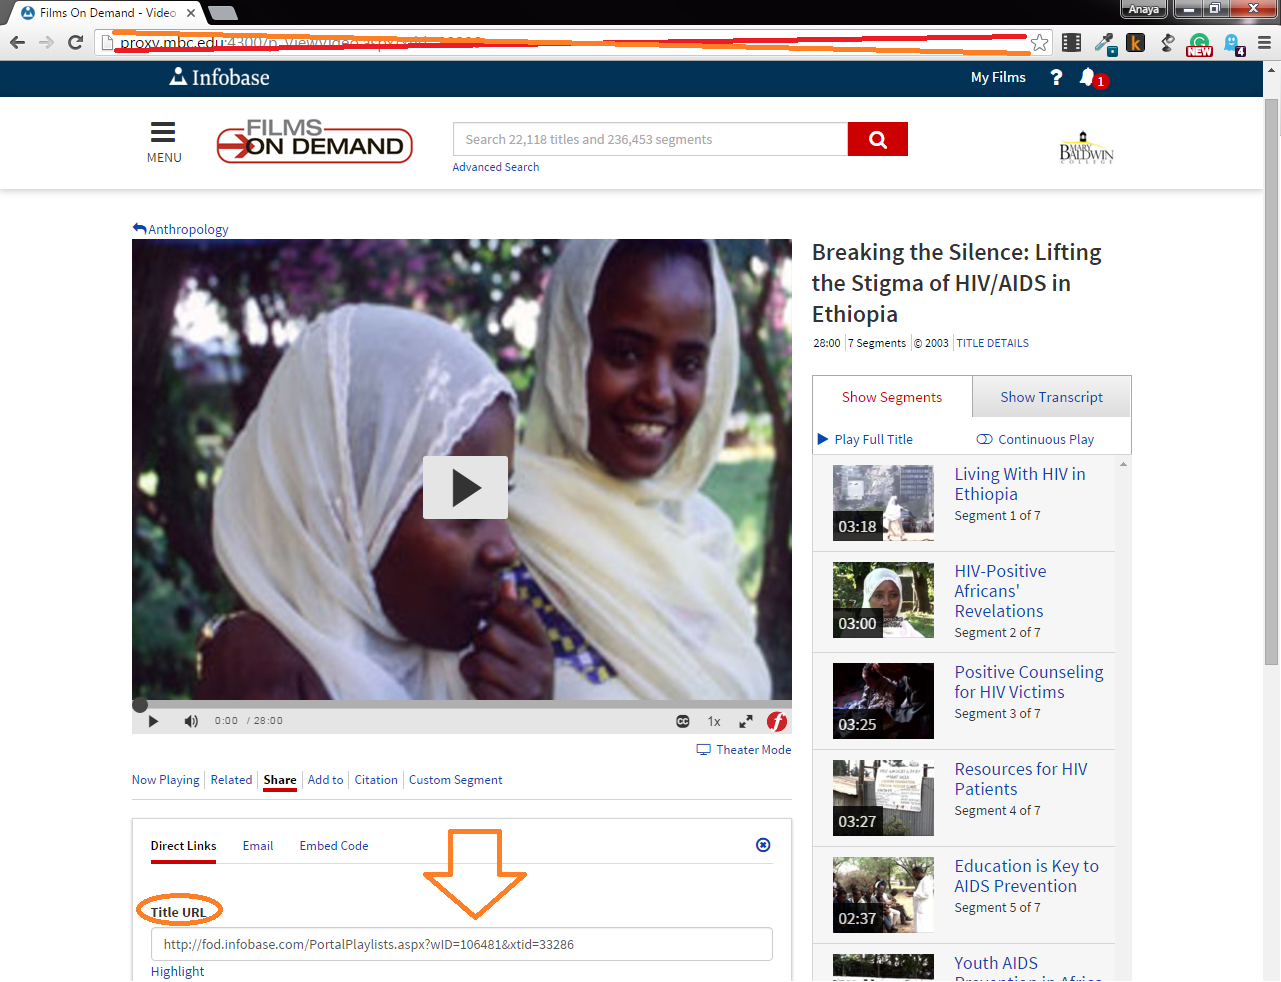The width and height of the screenshot is (1281, 982).
Task: Click the orange K extension icon
Action: 1135,42
